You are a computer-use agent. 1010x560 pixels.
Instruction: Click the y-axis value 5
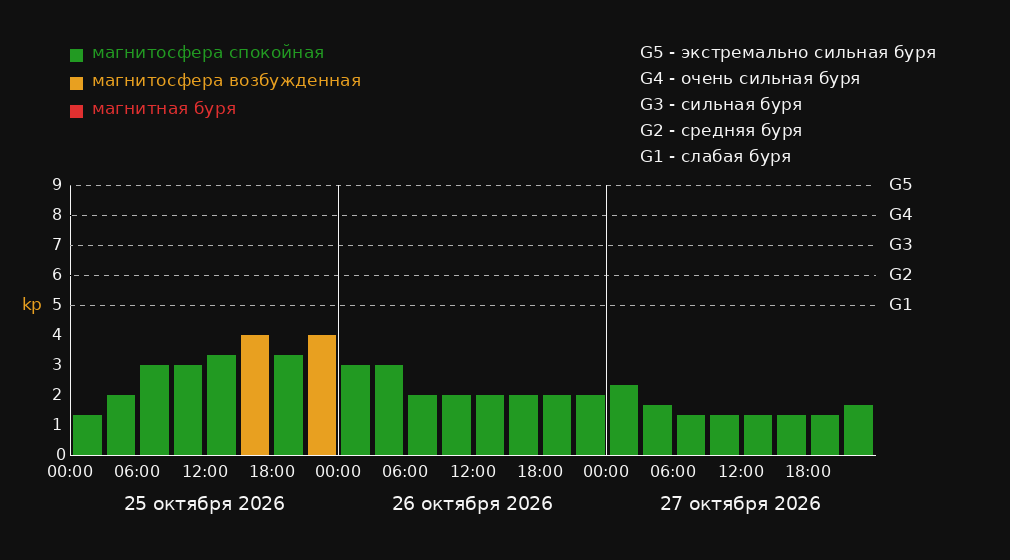point(57,305)
